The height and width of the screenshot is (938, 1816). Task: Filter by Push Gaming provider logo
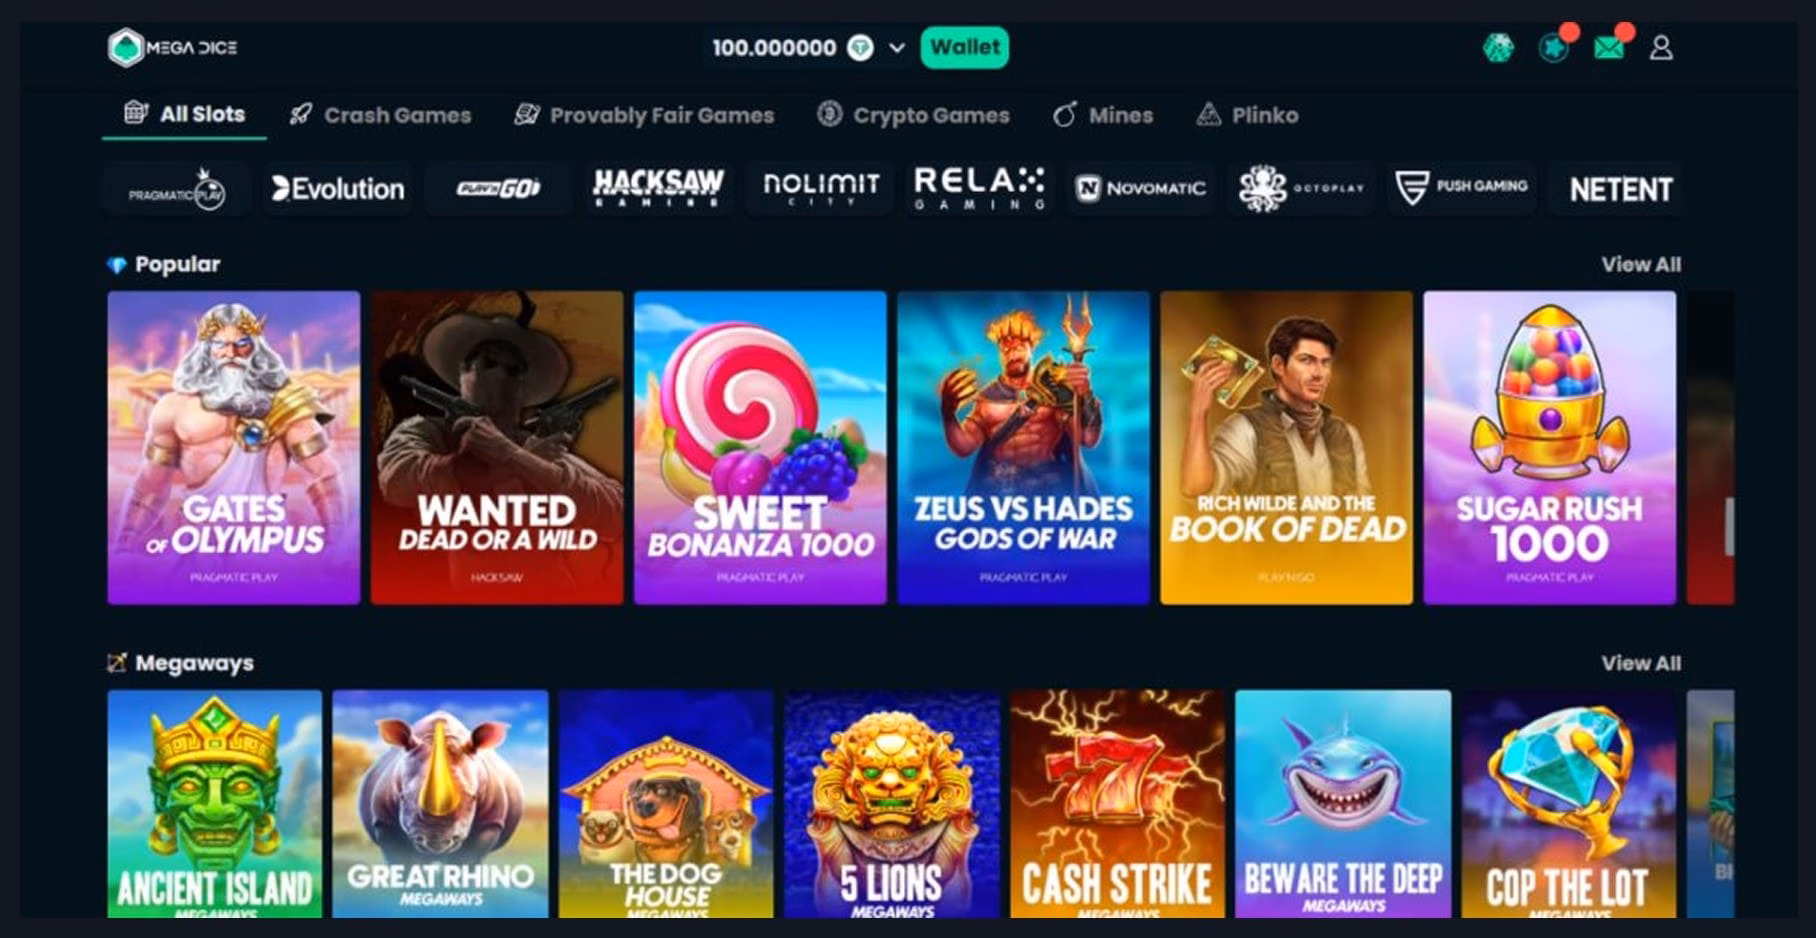(x=1461, y=188)
